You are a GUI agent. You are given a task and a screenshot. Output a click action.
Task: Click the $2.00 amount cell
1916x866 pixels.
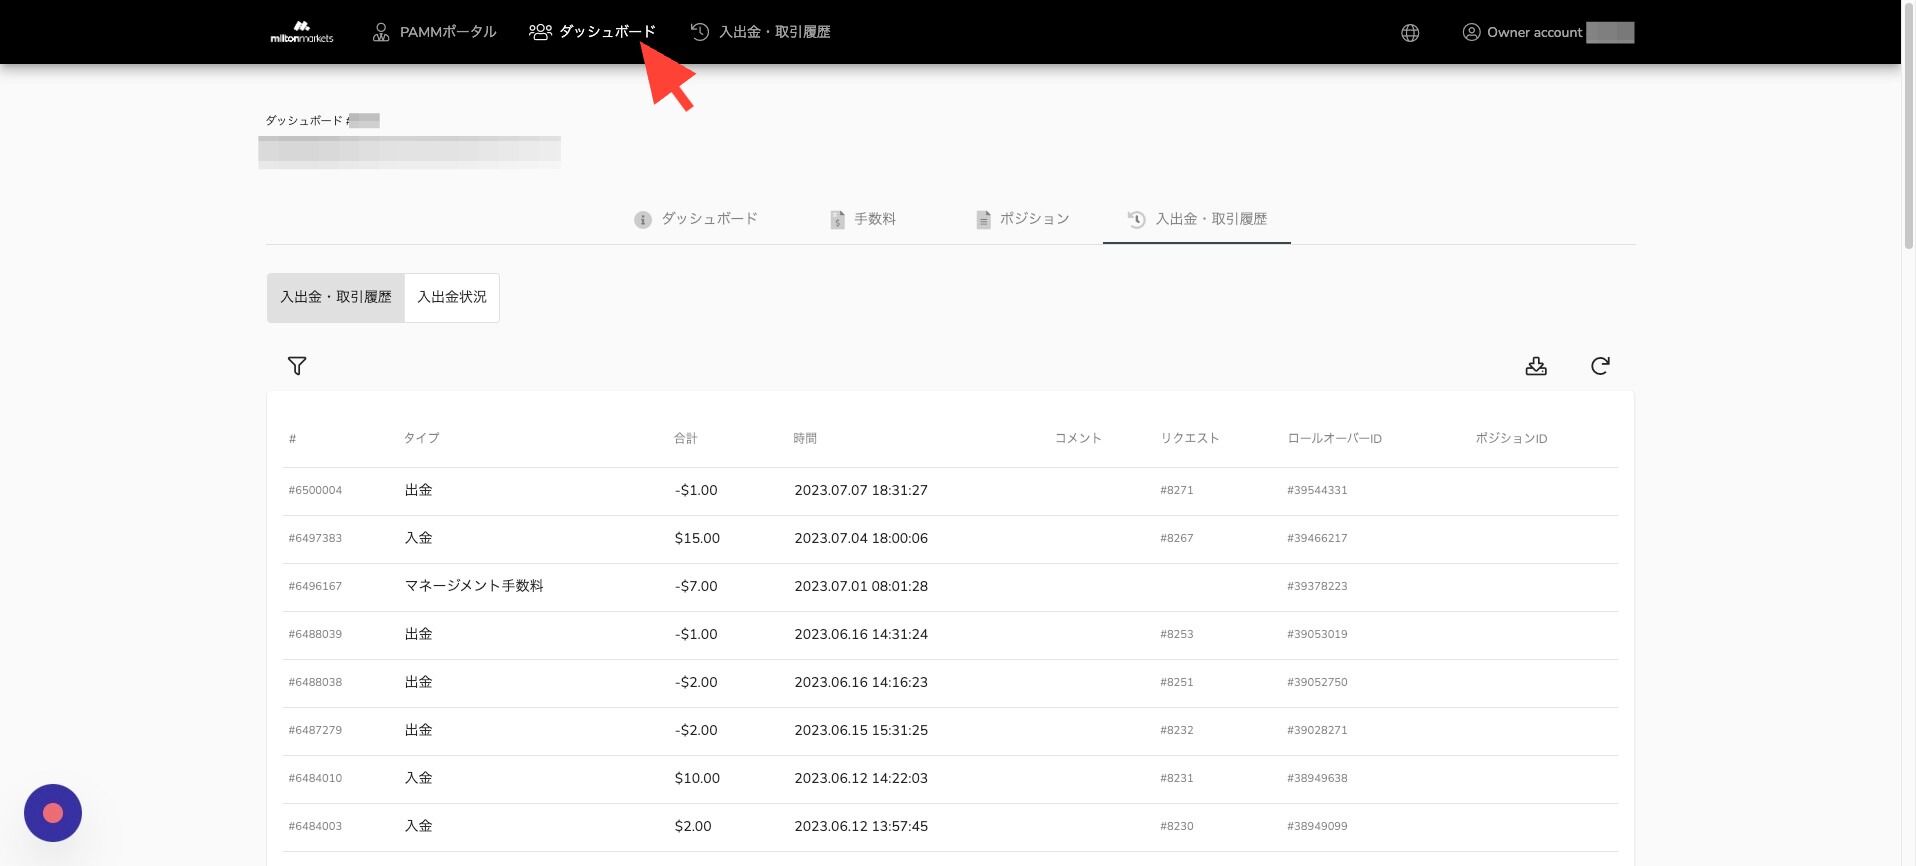693,826
